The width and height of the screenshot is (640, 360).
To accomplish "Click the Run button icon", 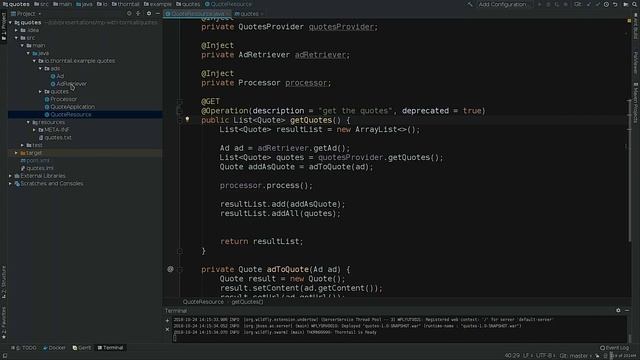I will pos(539,4).
